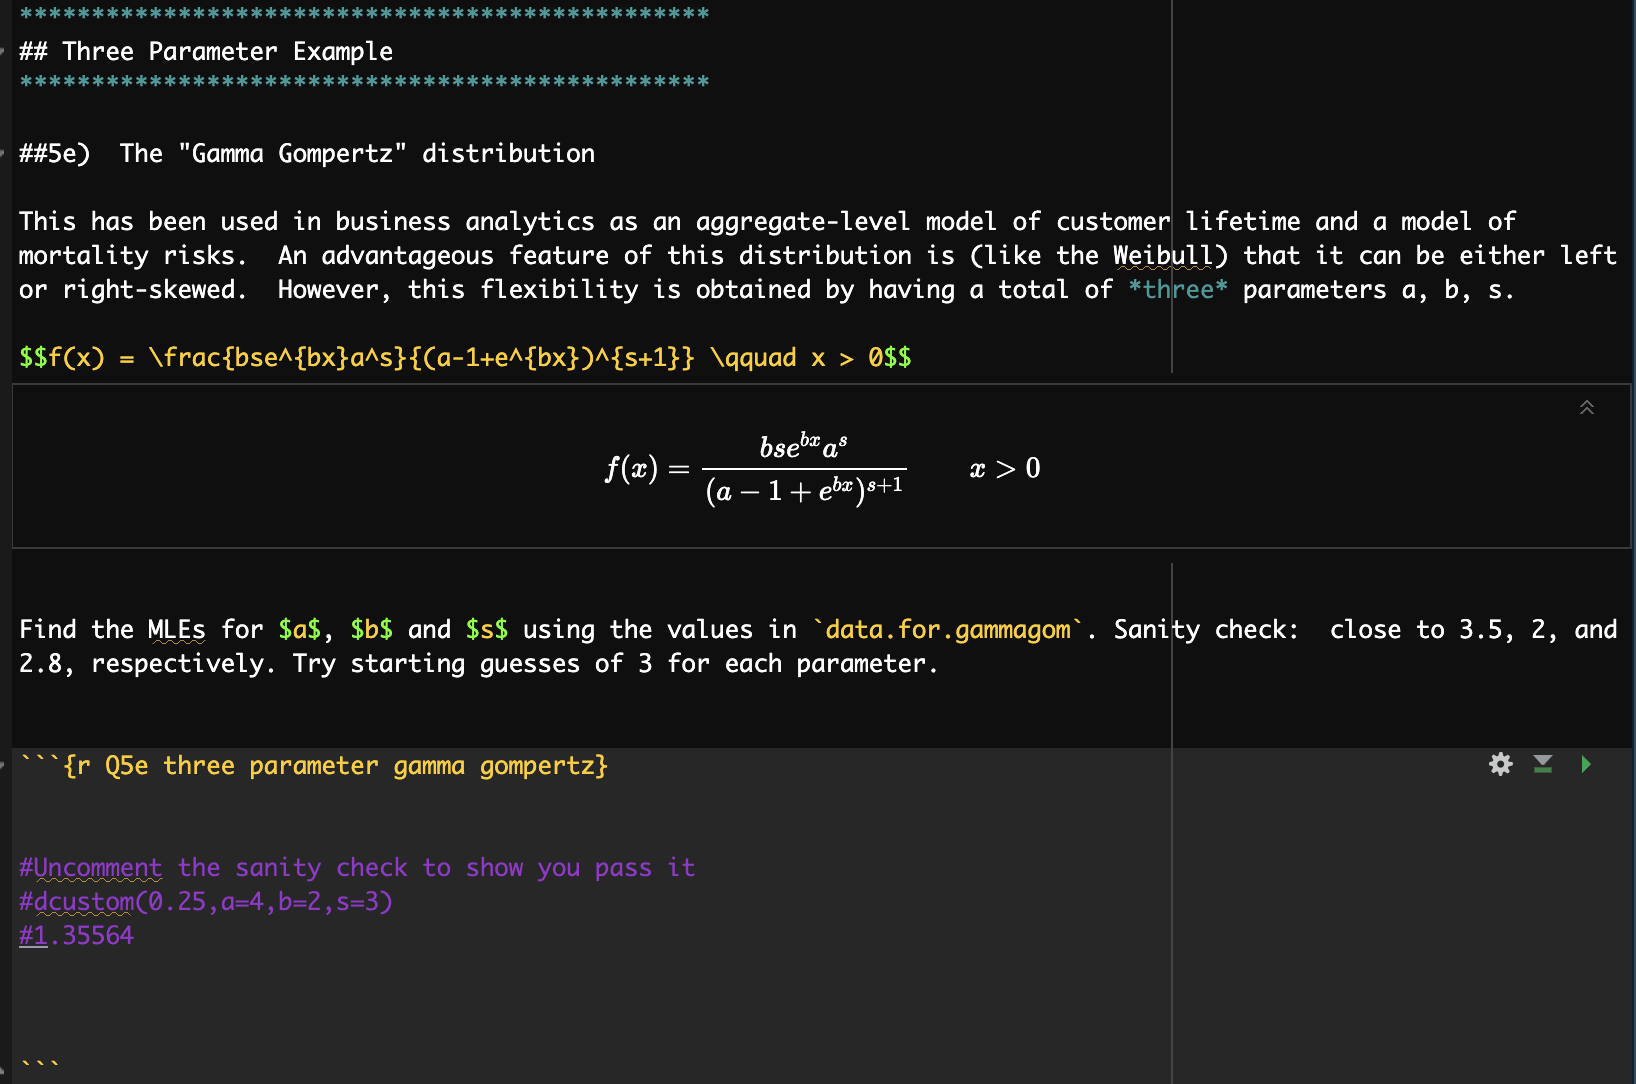Run all chunks above using the toolbar icon
Viewport: 1636px width, 1084px height.
click(1541, 764)
